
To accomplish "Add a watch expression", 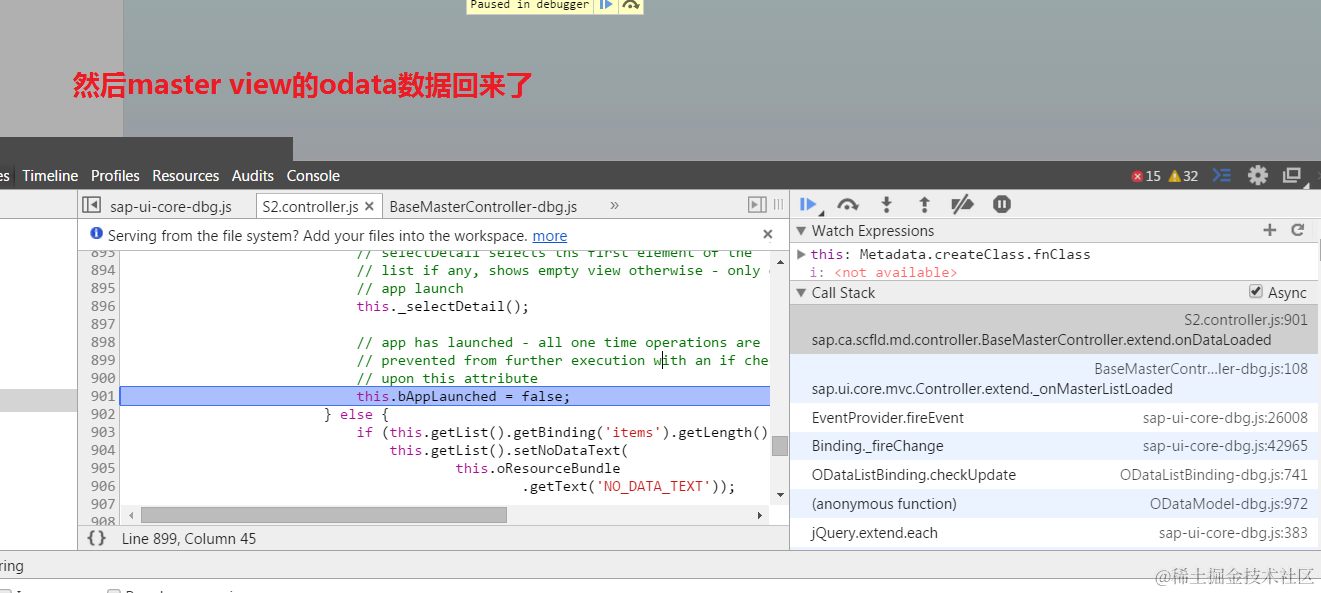I will pyautogui.click(x=1270, y=230).
